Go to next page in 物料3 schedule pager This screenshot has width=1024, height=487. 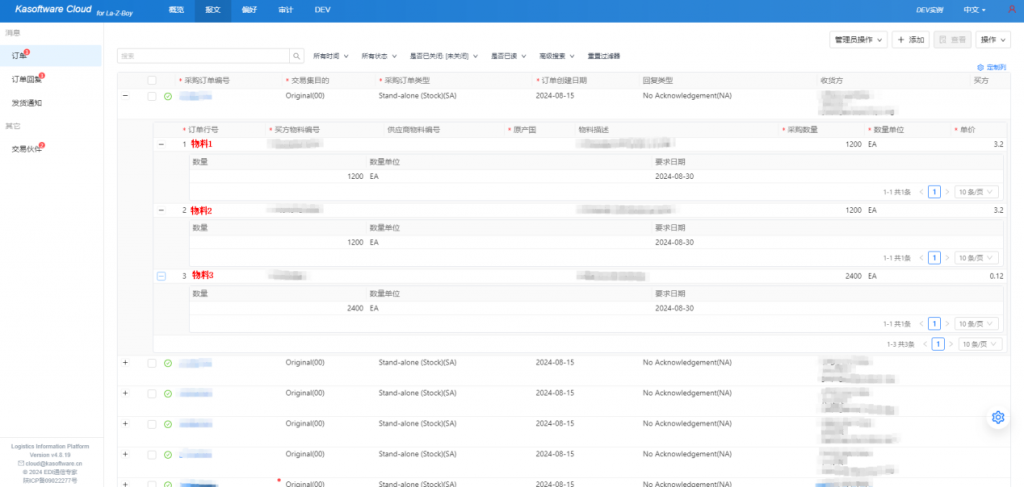point(947,323)
